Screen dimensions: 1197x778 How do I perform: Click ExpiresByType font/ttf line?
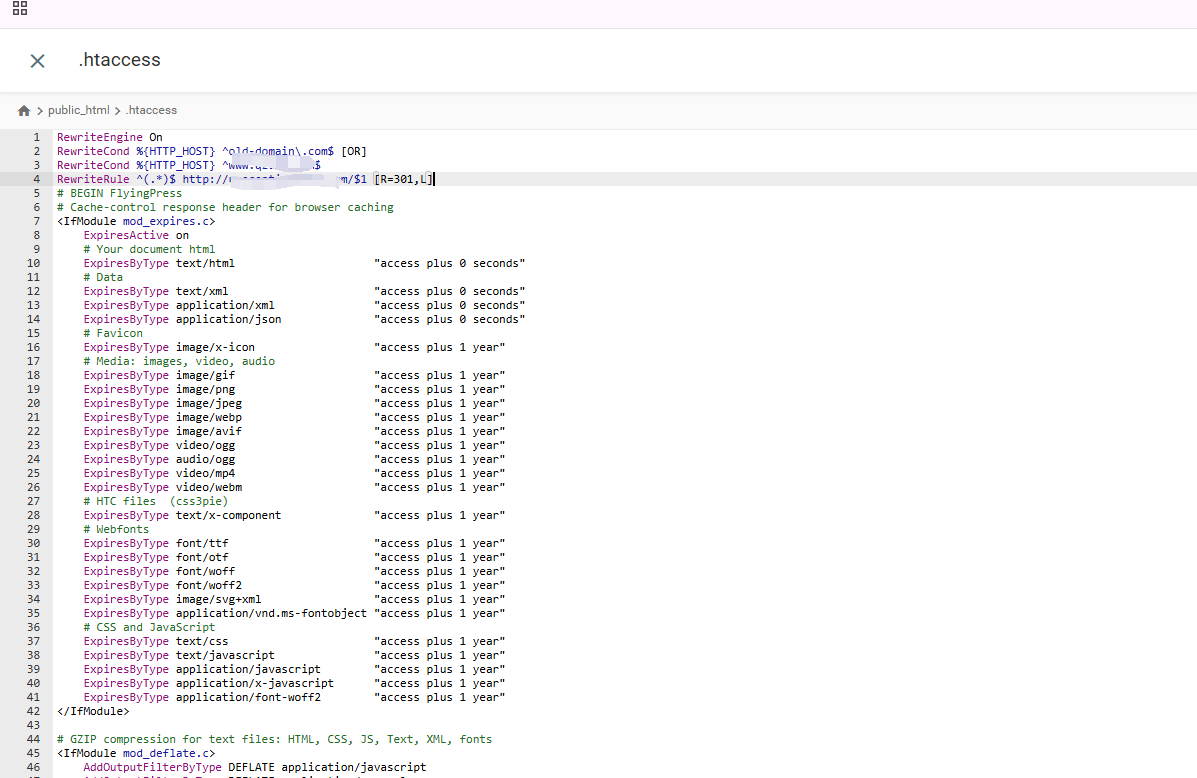(x=295, y=543)
